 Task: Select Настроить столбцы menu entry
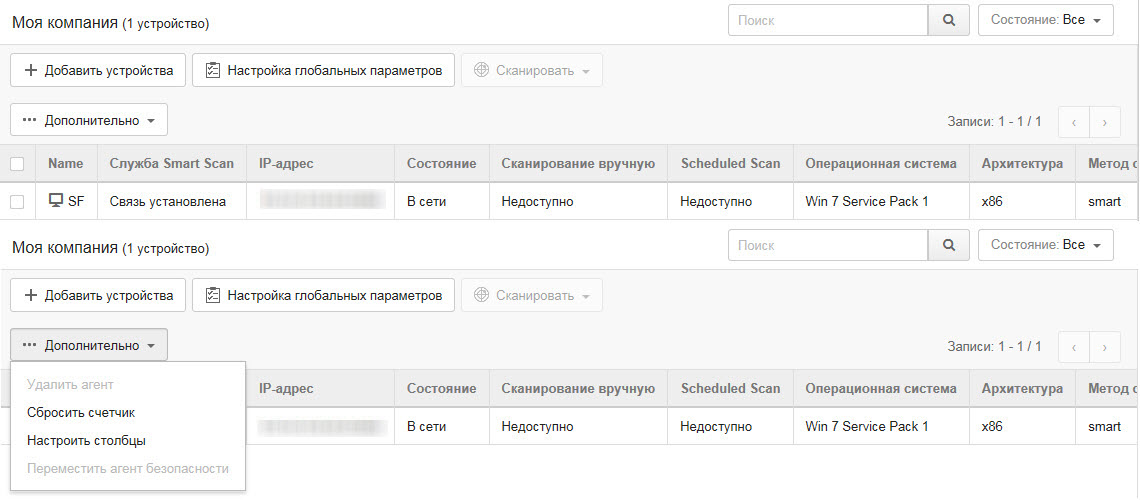point(86,440)
